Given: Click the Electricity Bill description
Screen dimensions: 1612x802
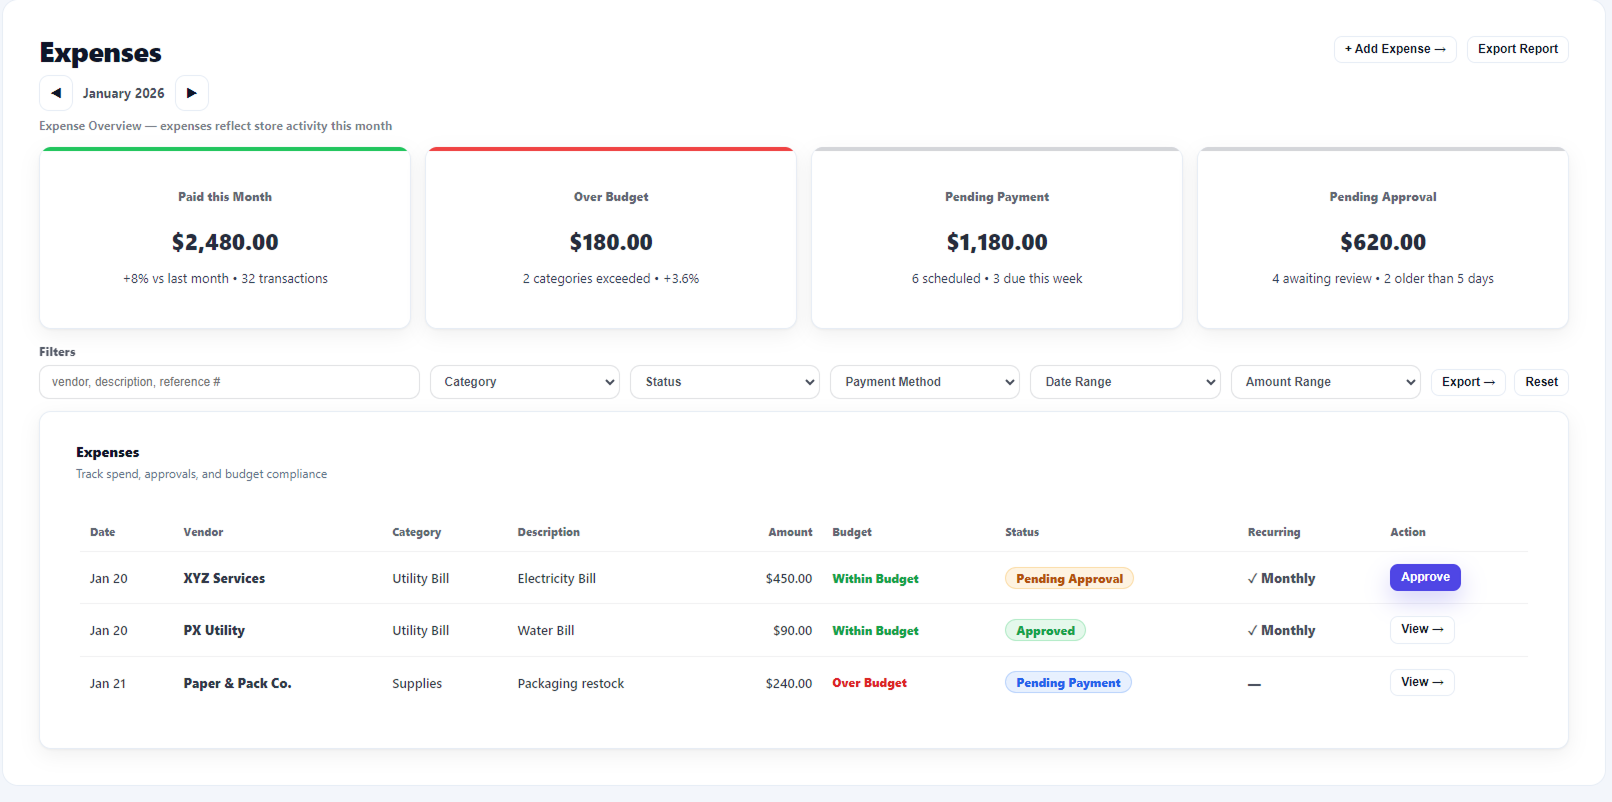Looking at the screenshot, I should (556, 578).
